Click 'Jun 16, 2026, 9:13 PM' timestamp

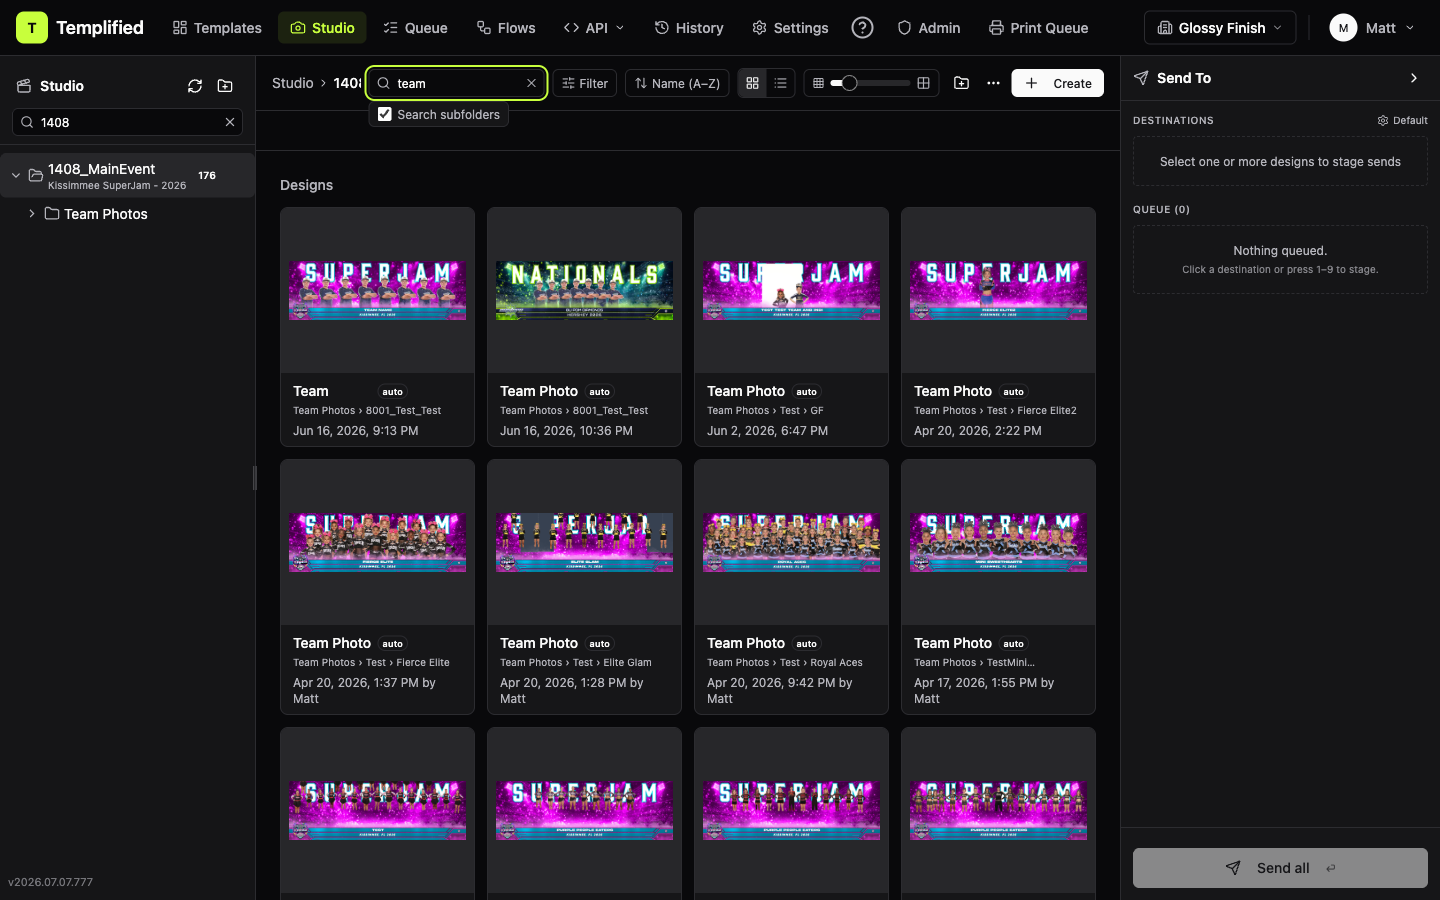coord(356,431)
